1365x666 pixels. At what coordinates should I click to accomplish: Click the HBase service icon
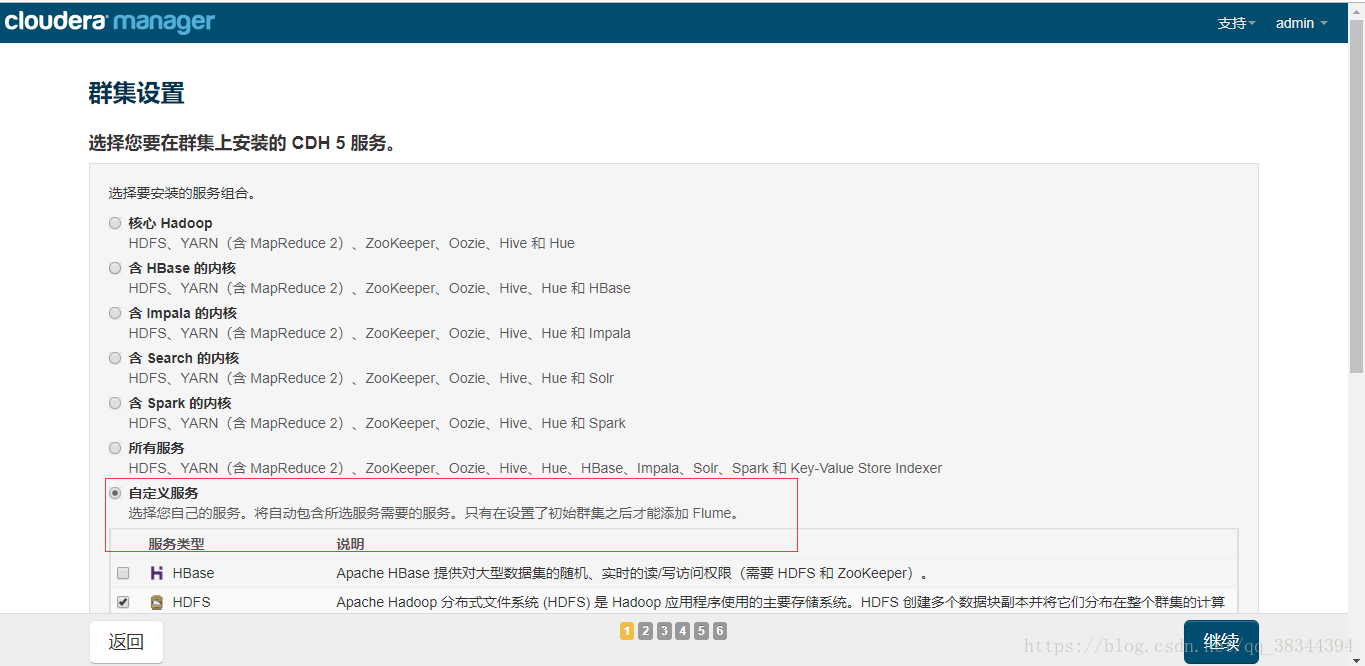pyautogui.click(x=156, y=573)
